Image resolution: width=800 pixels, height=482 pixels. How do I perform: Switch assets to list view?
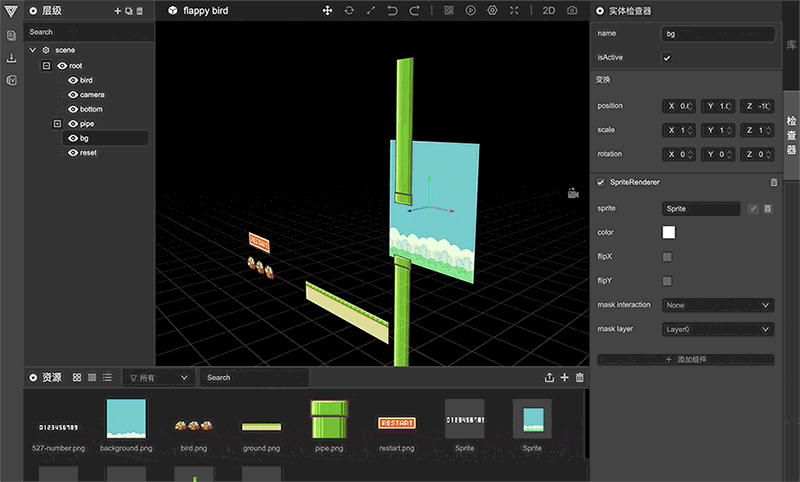pyautogui.click(x=107, y=377)
